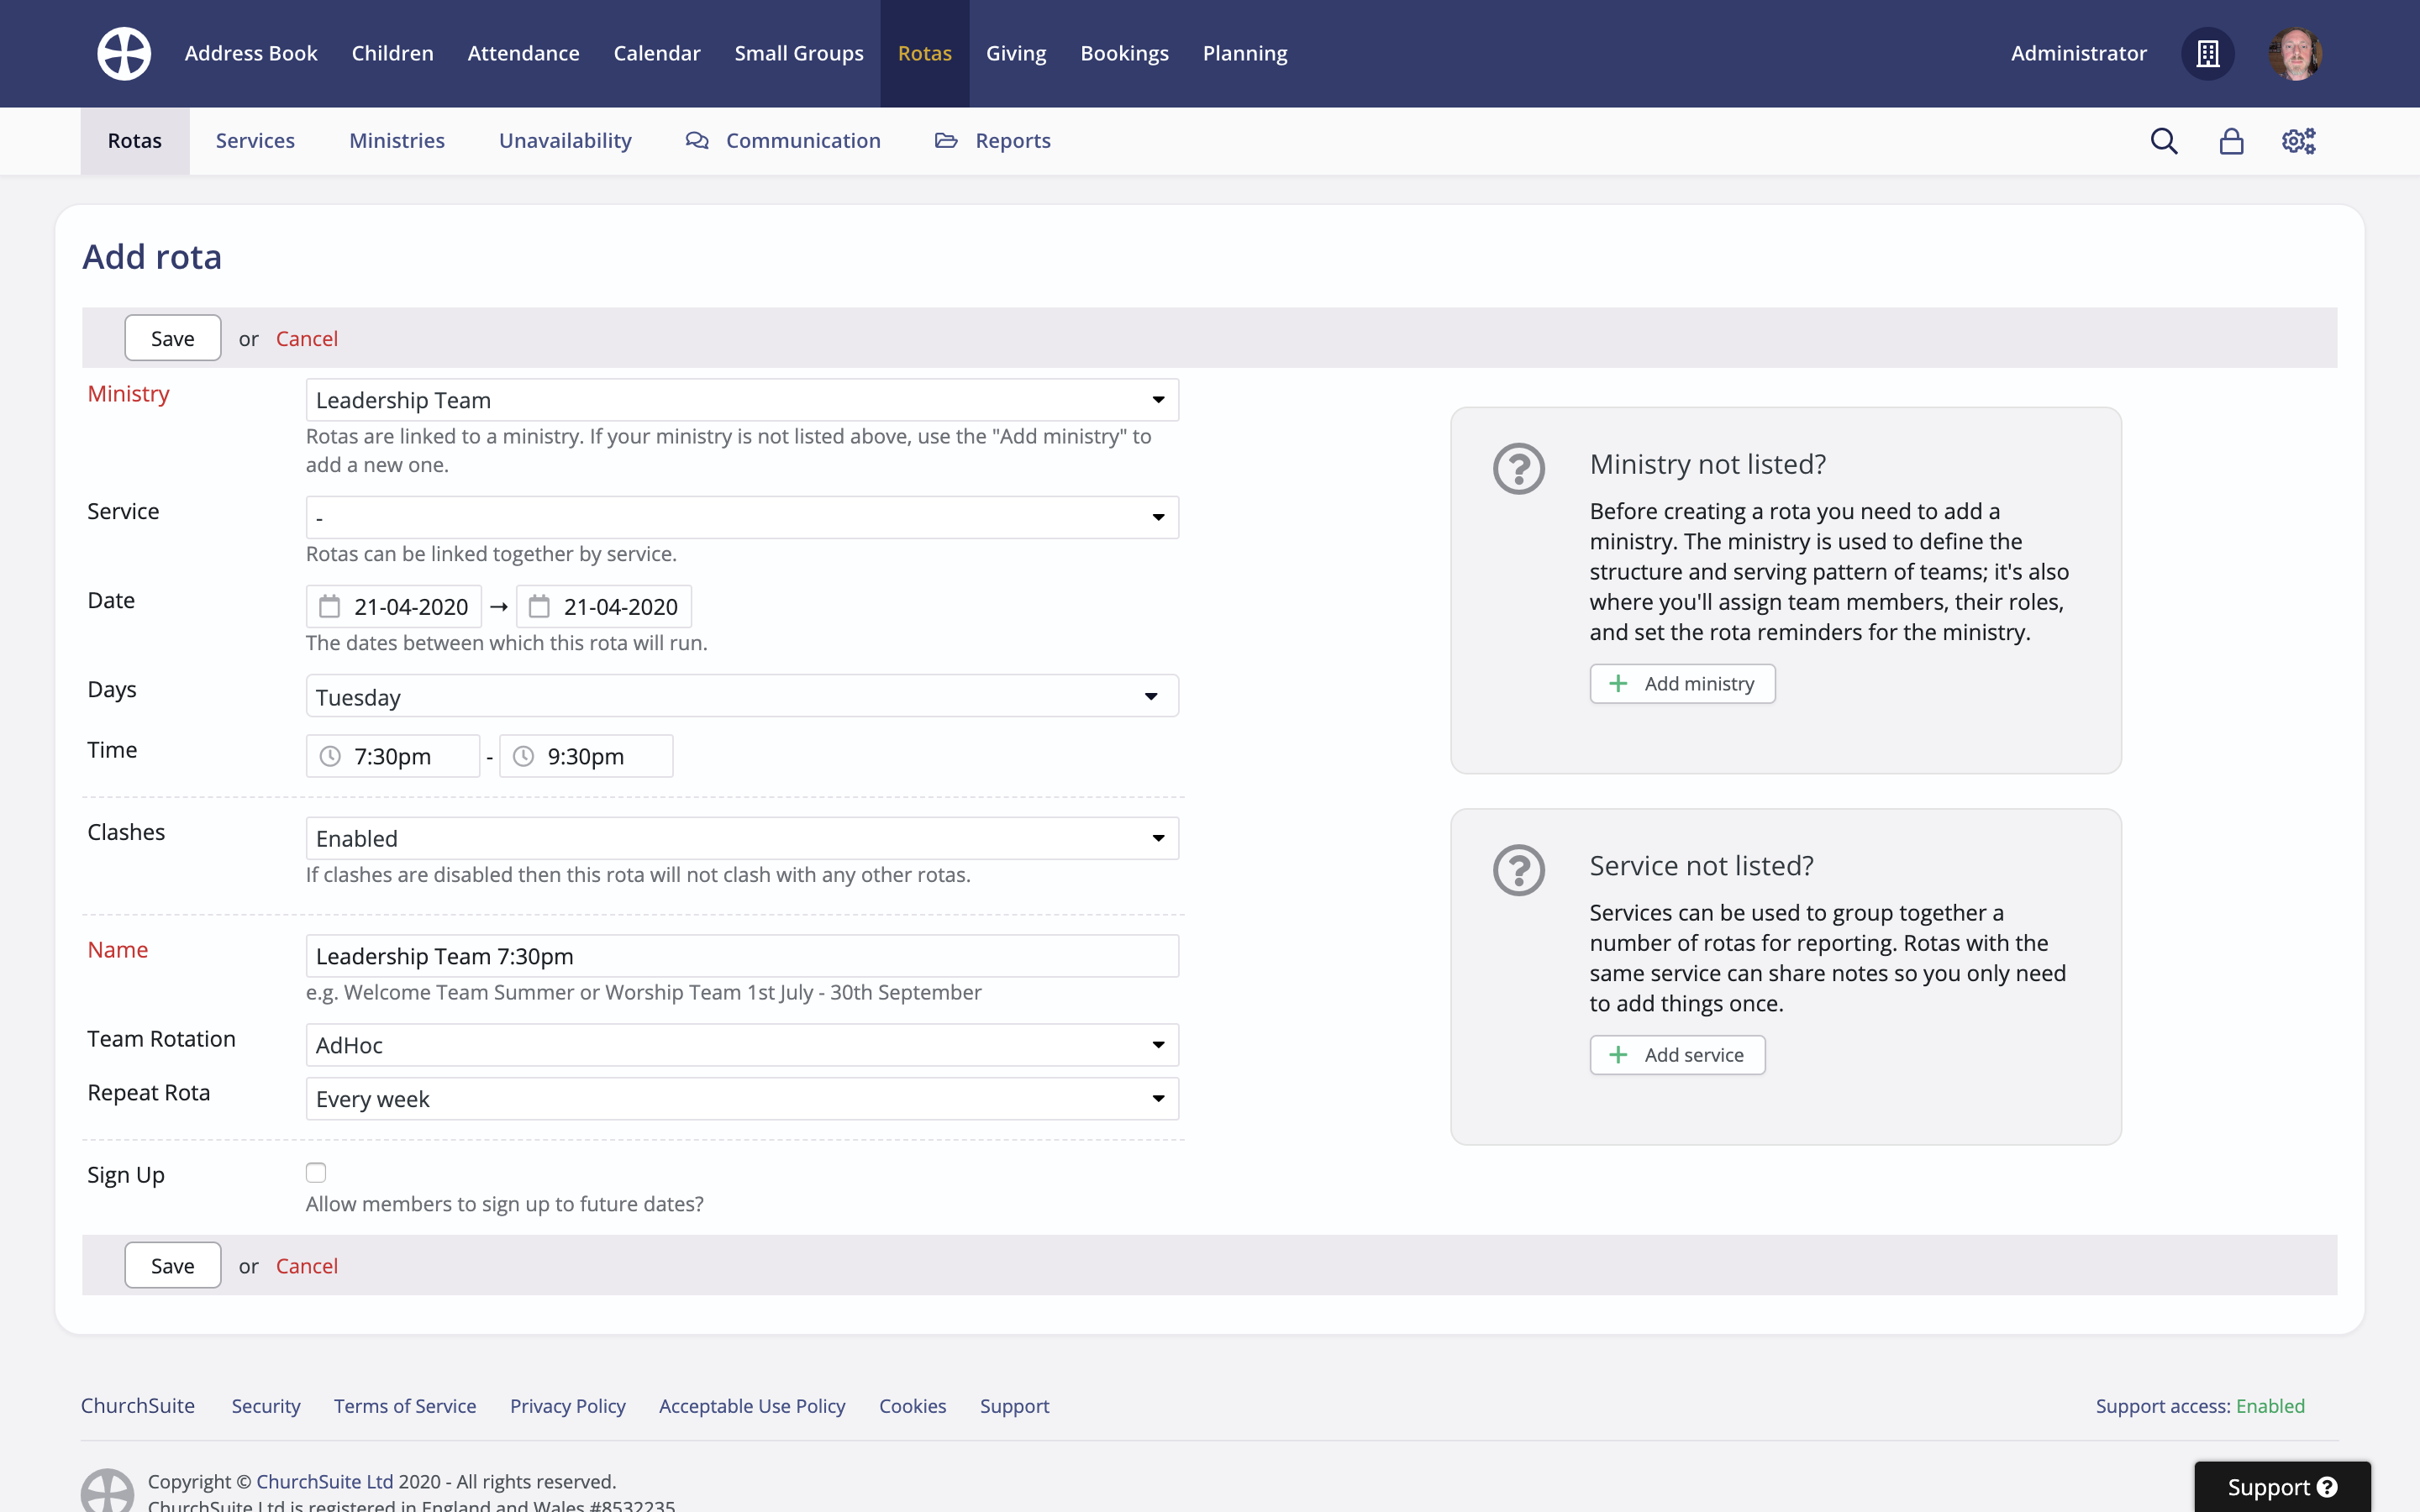Open the search magnifier icon
2420x1512 pixels.
coord(2164,141)
